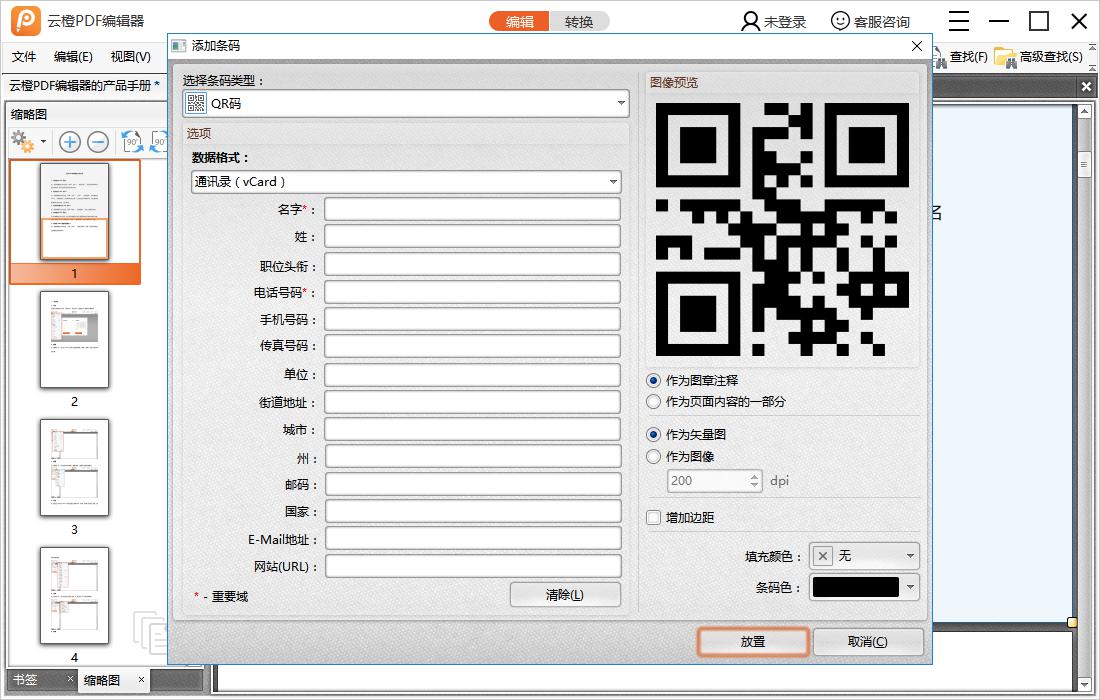Screen dimensions: 1100x700
Task: Click 高级查找(S) folder search icon
Action: (x=1006, y=58)
